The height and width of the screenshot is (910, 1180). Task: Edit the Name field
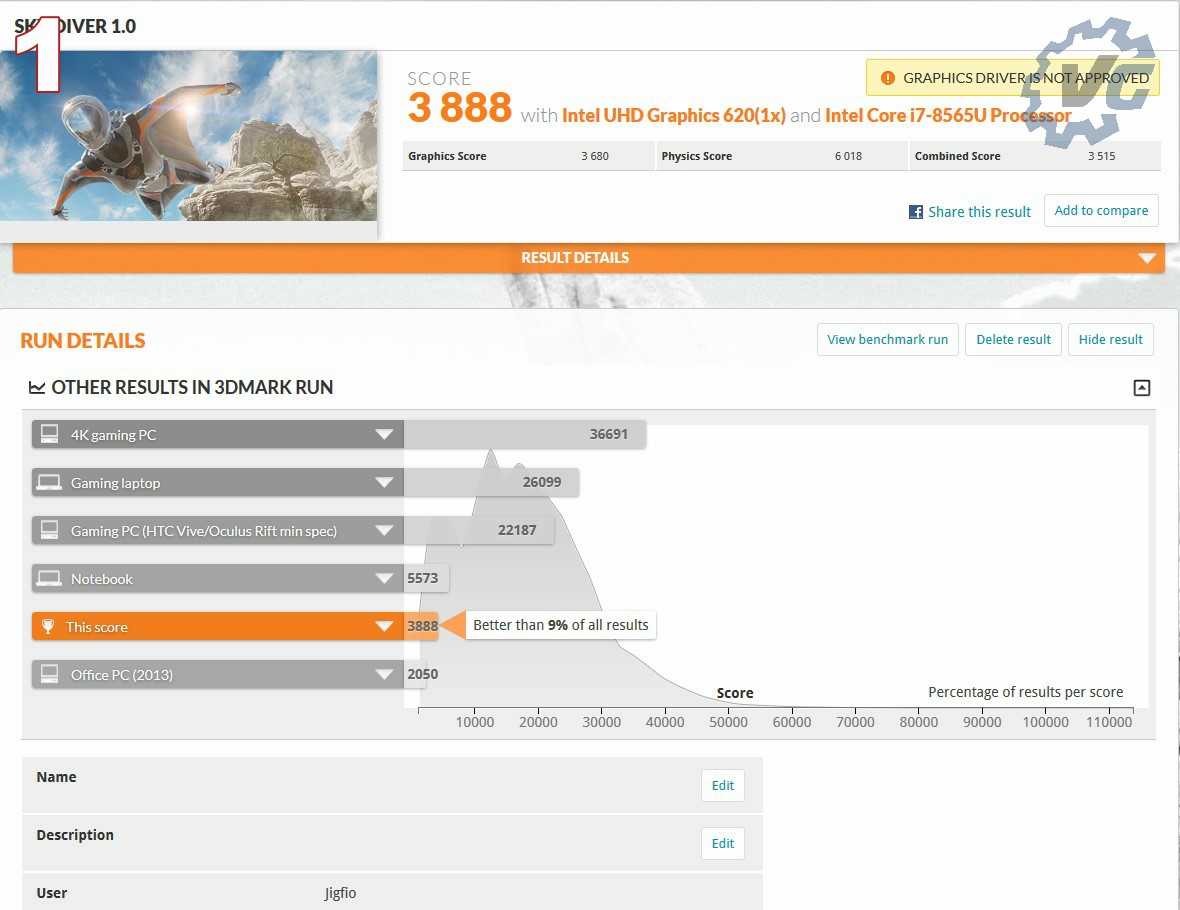coord(722,786)
